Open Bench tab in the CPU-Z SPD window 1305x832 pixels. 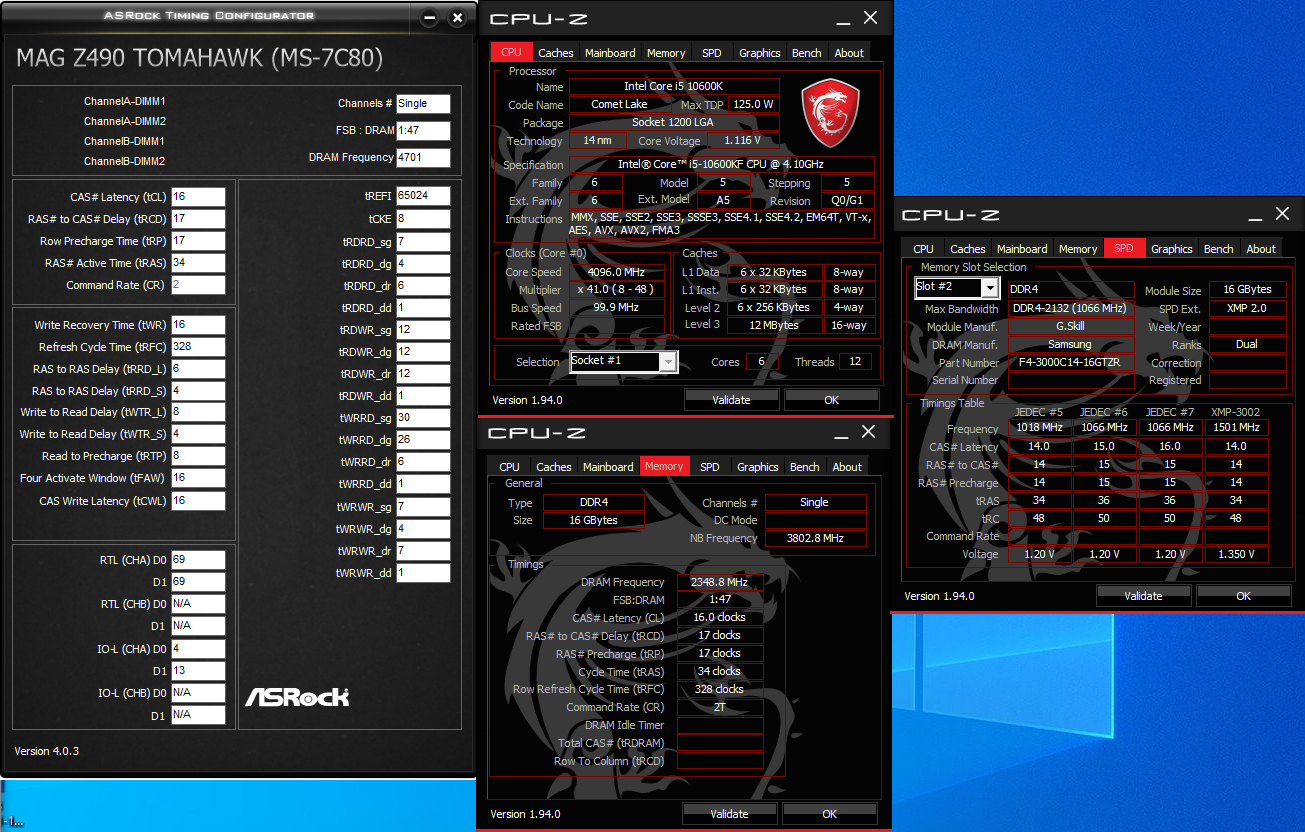click(1219, 249)
